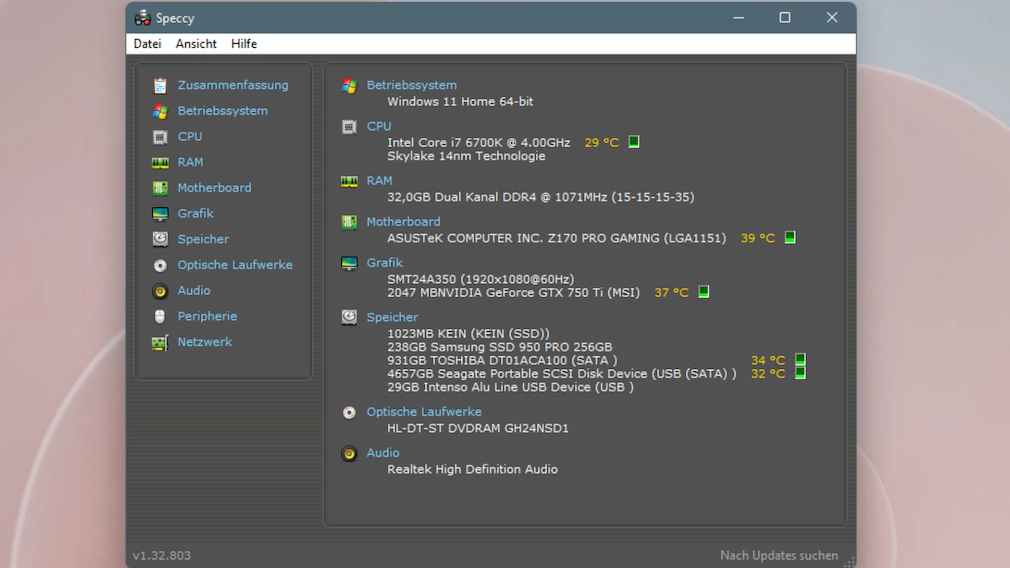Click the RAM module icon in sidebar

[x=160, y=162]
